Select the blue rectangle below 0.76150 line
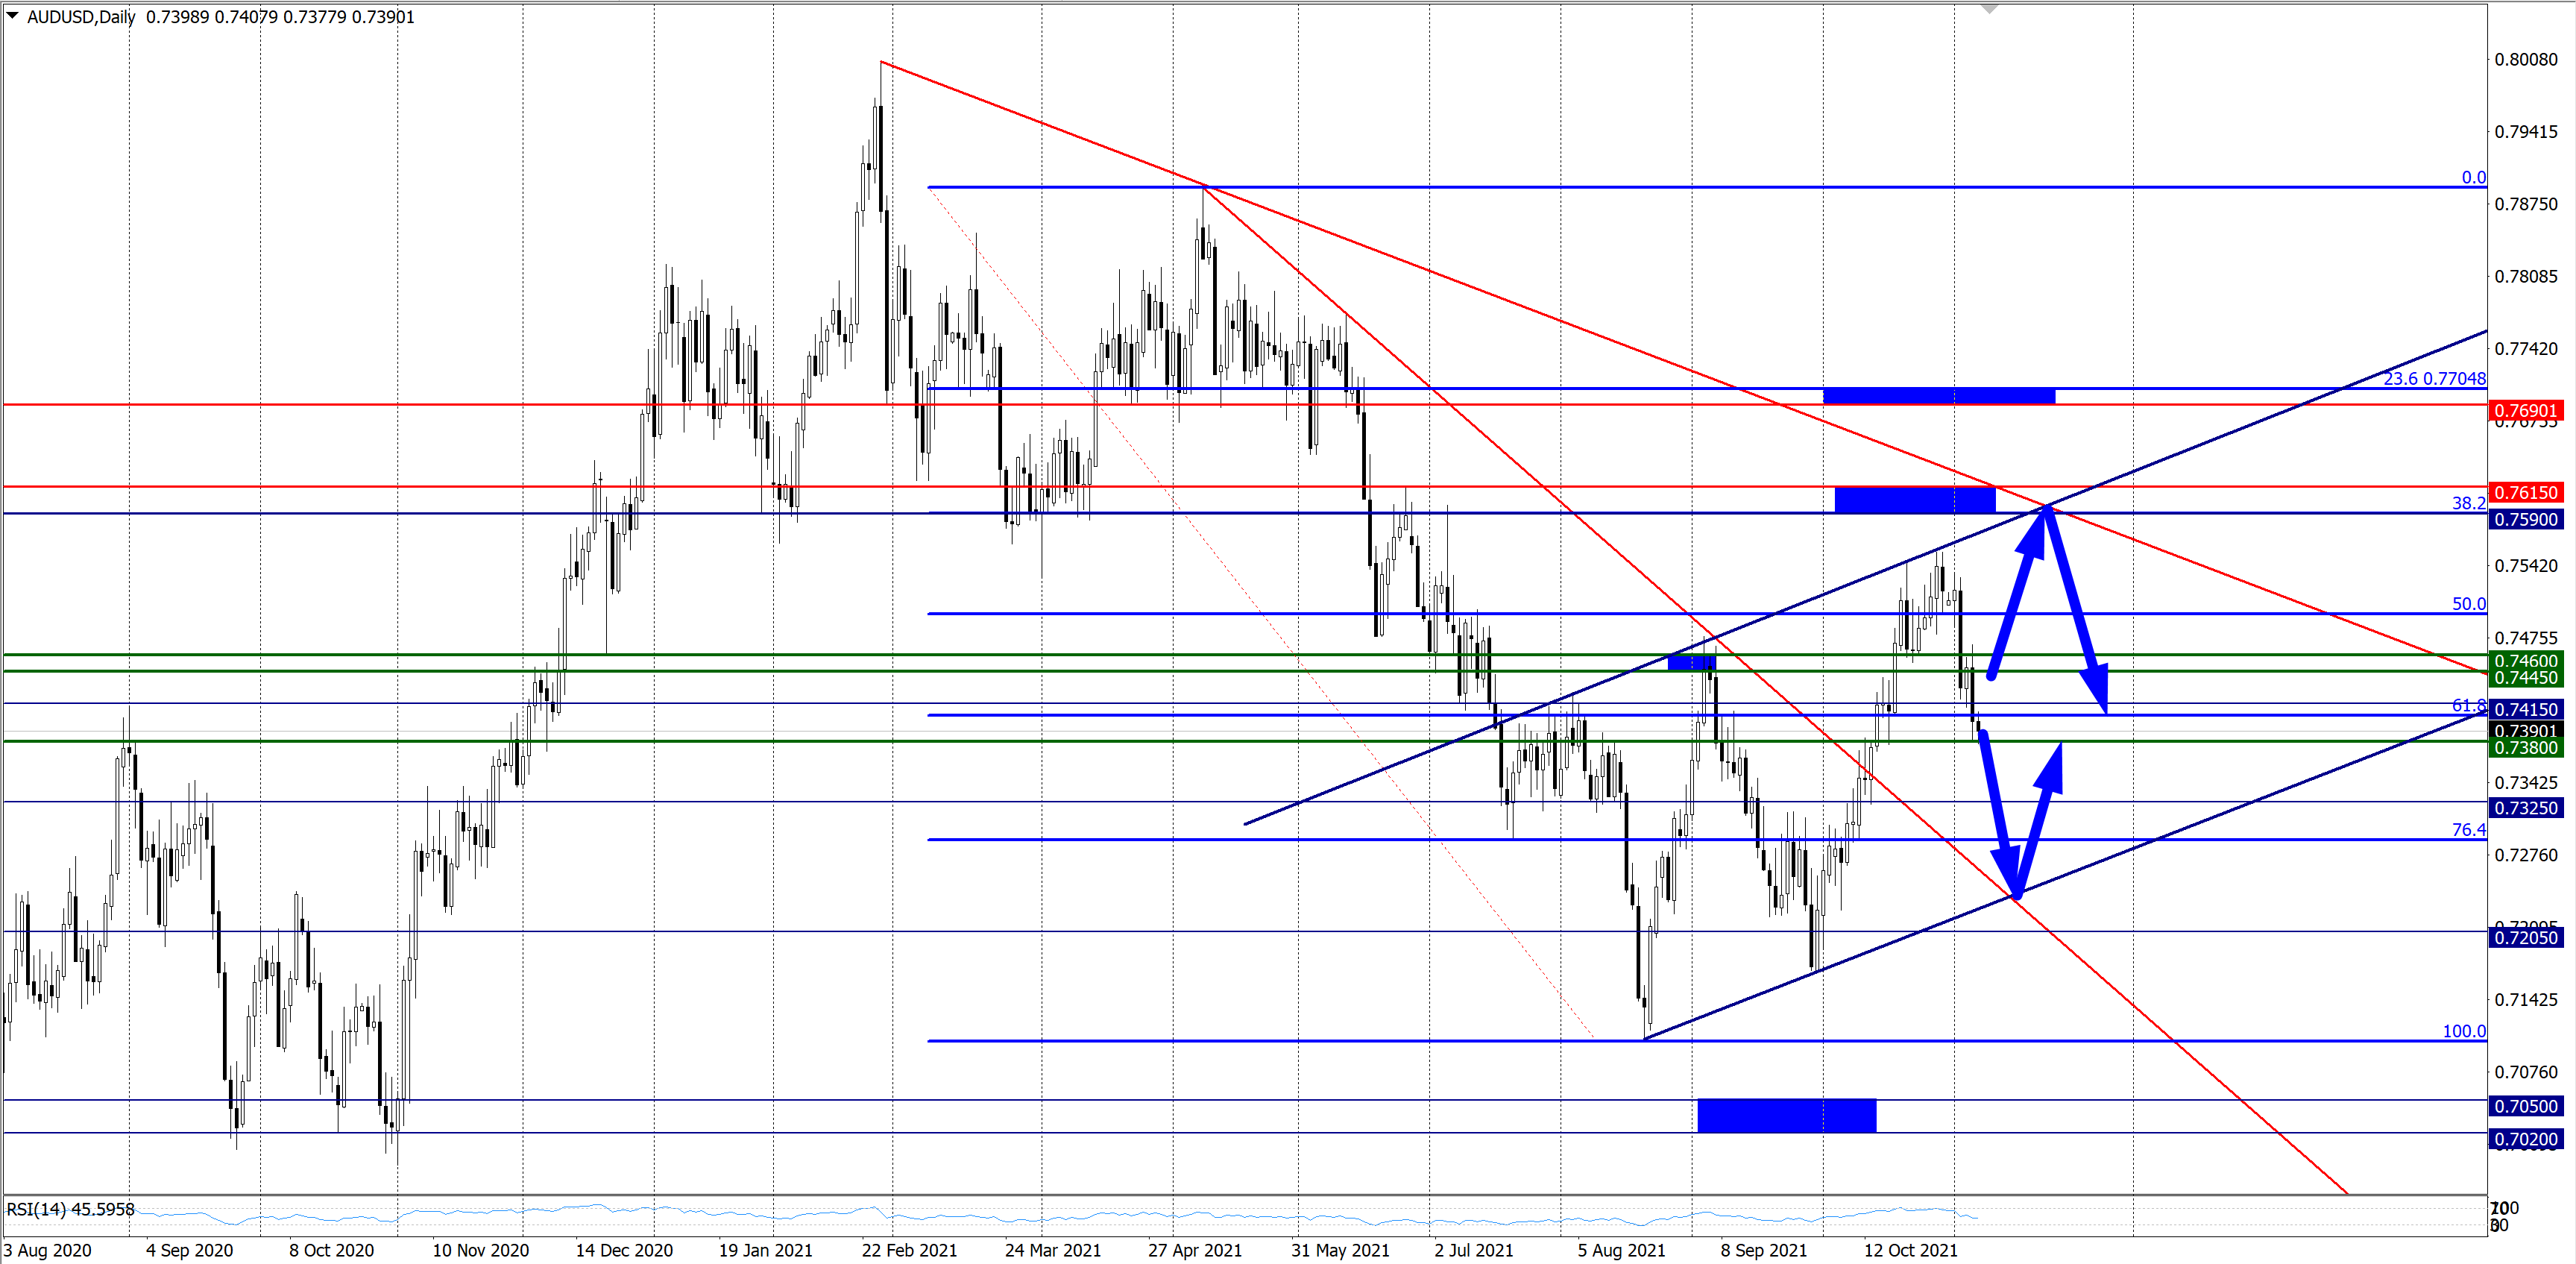Screen dimensions: 2576x1264 [x=1914, y=500]
